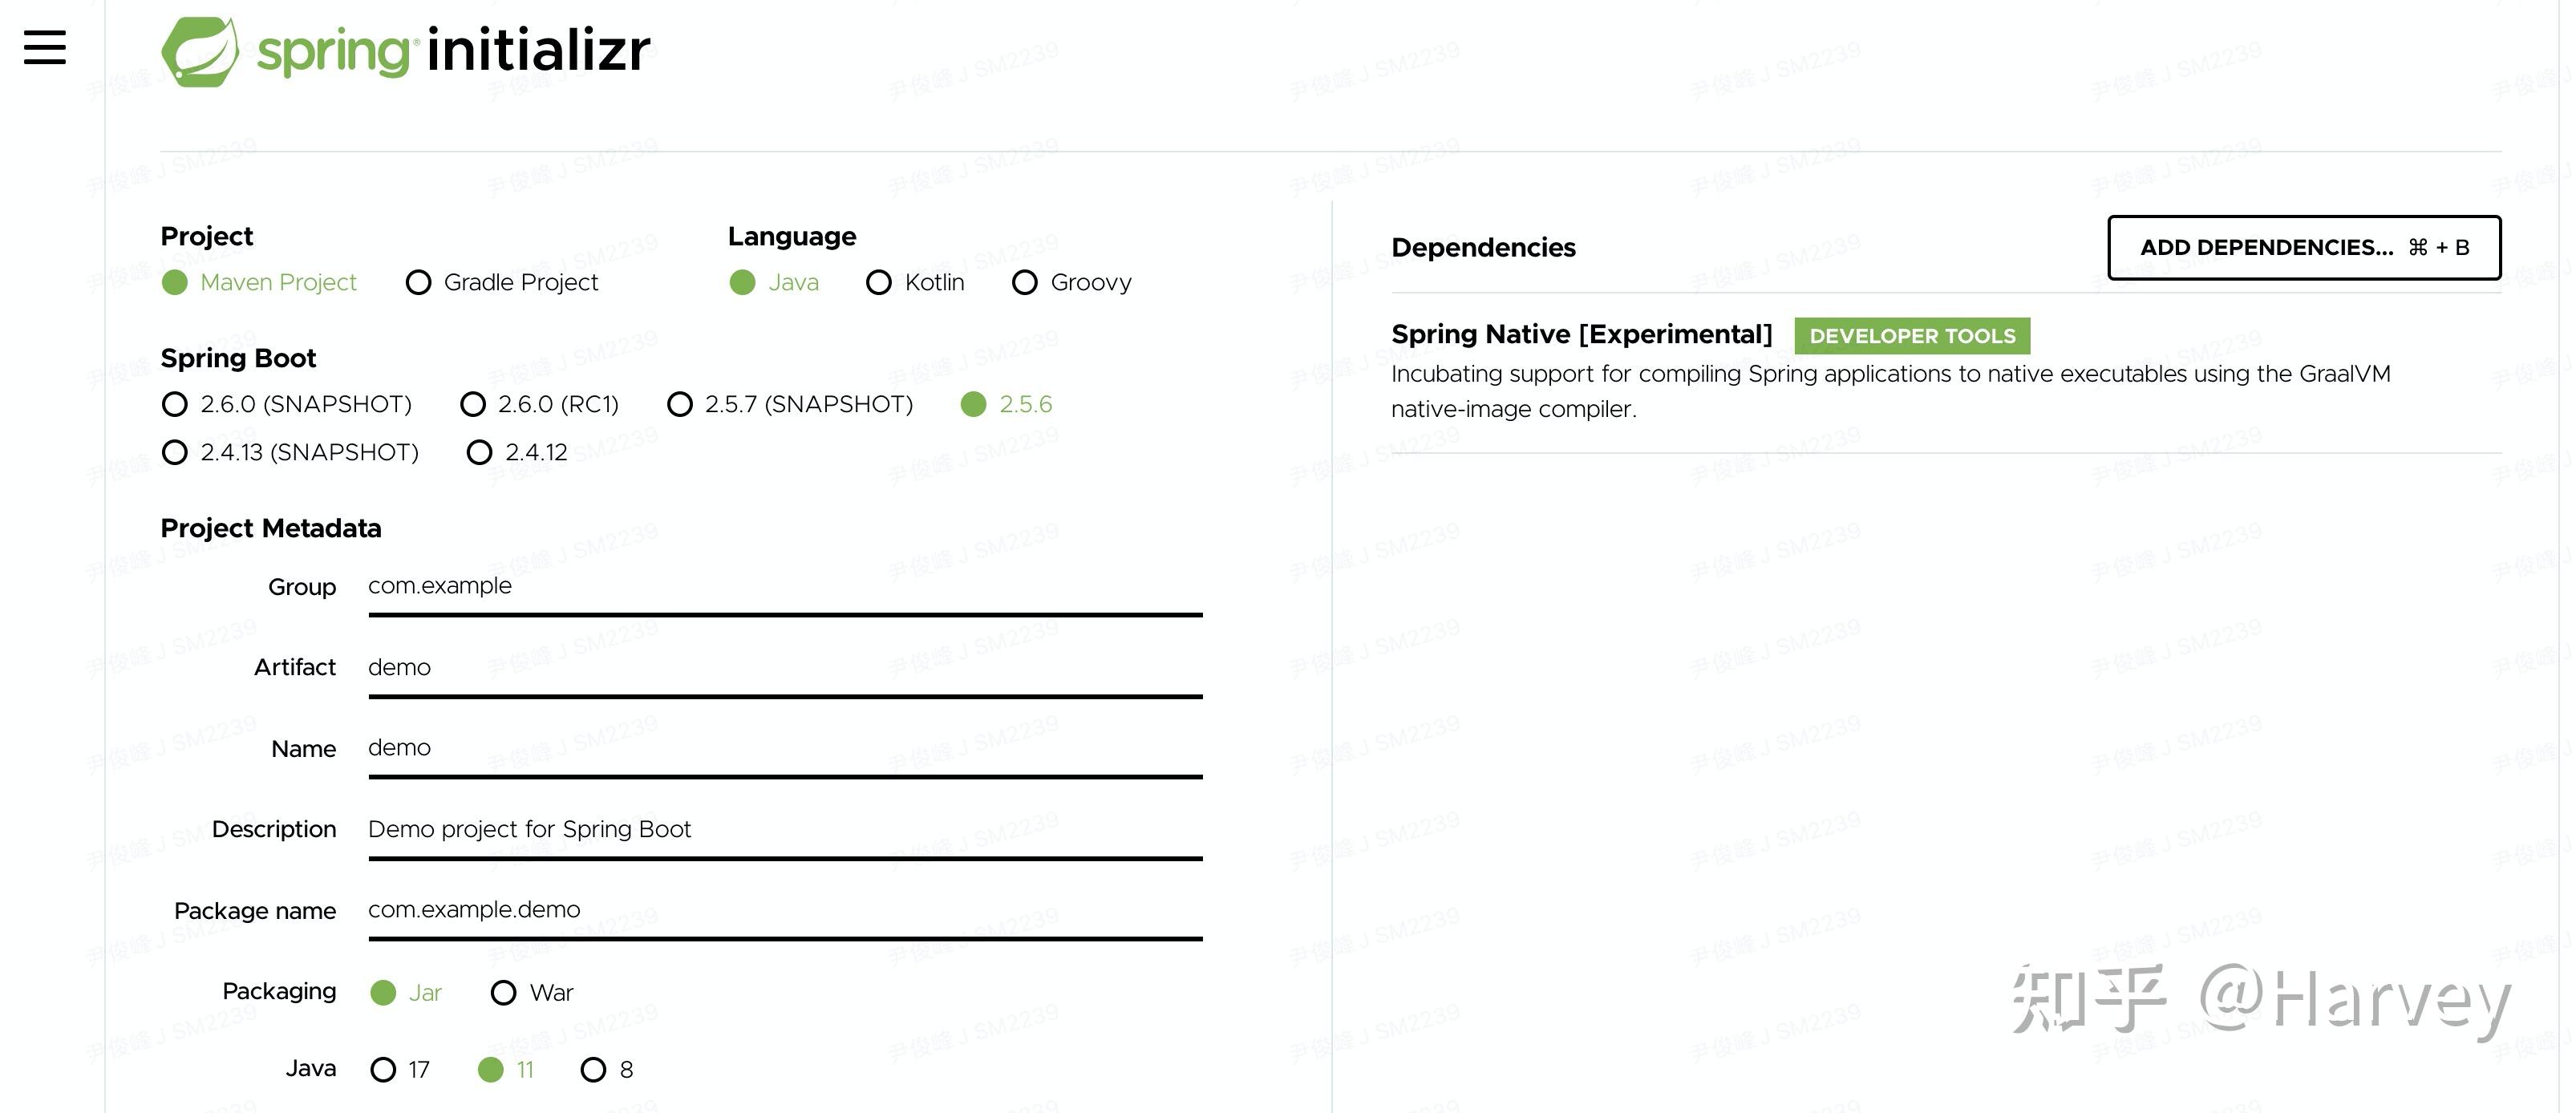Click the DEVELOPER TOOLS tag badge
Viewport: 2576px width, 1113px height.
[x=1912, y=336]
